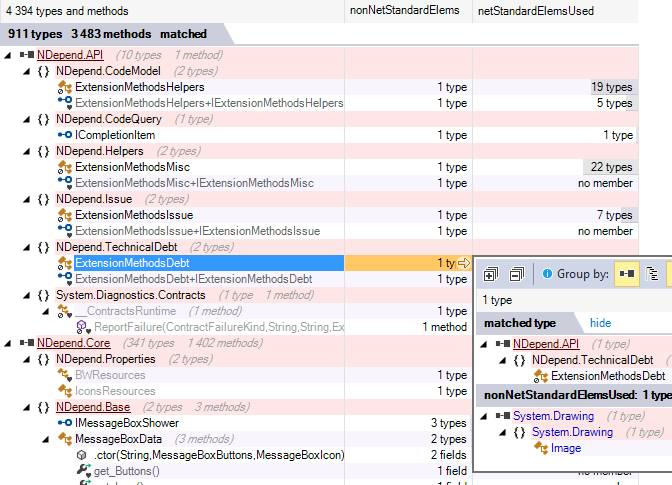Collapse the NDepend.API assembly node
The image size is (672, 485).
point(9,55)
